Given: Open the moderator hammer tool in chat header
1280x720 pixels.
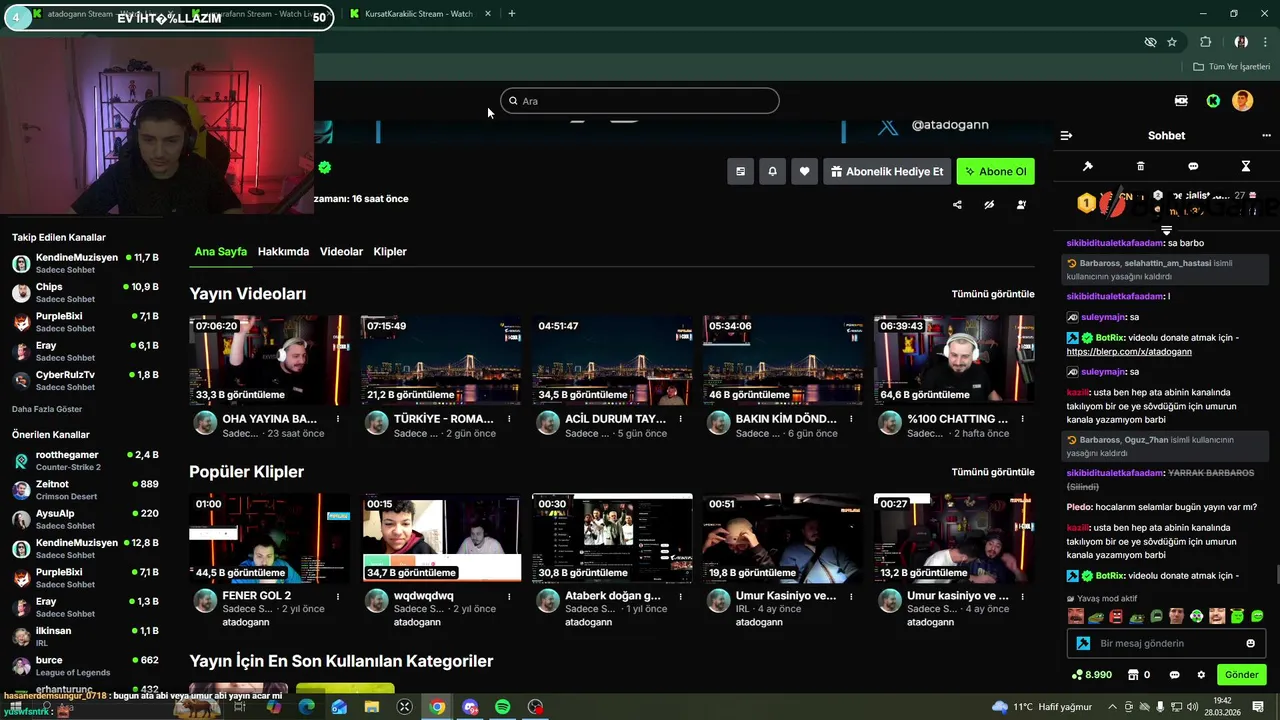Looking at the screenshot, I should coord(1088,166).
